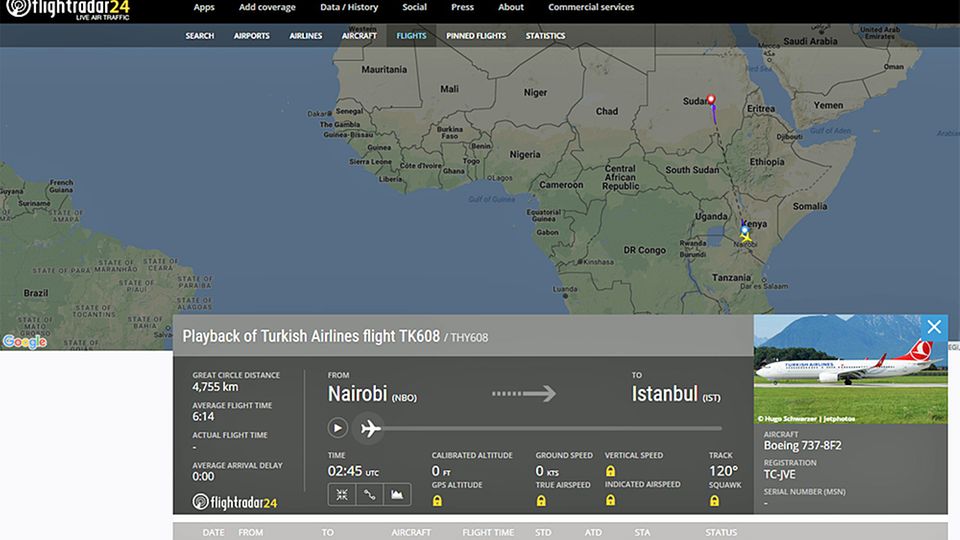The image size is (960, 540).
Task: Click the lock icon under GPS Altitude
Action: tap(438, 500)
